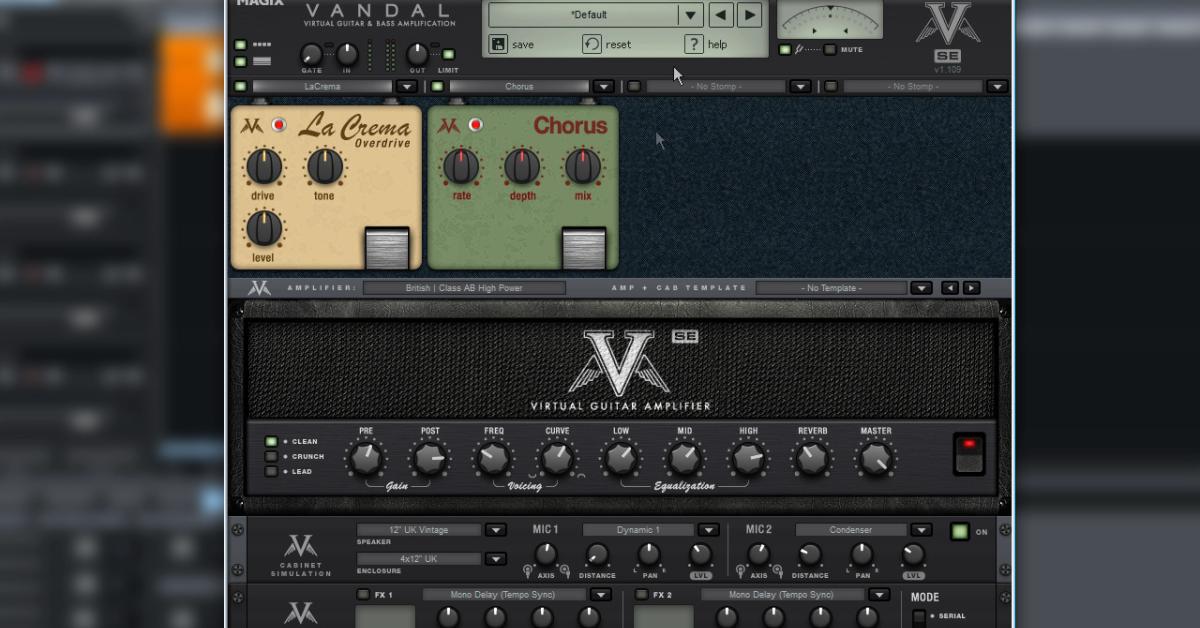The width and height of the screenshot is (1200, 628).
Task: Click the amp MASTER knob
Action: coord(876,459)
